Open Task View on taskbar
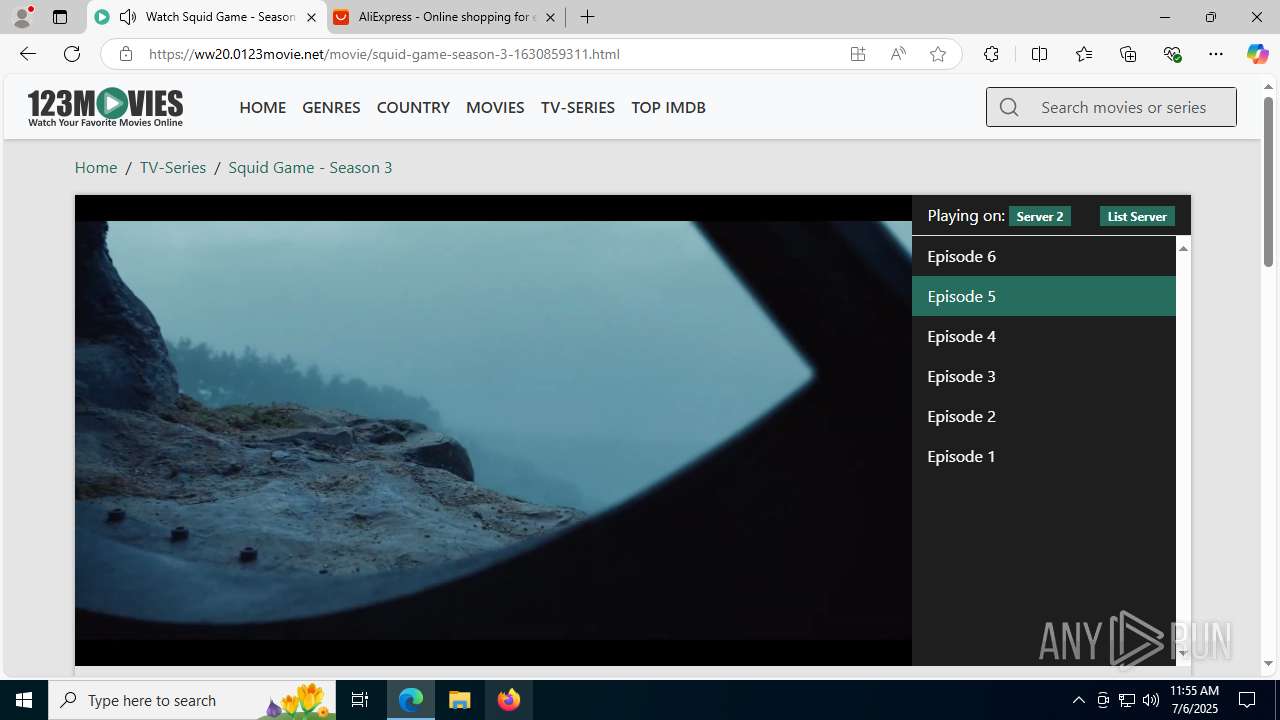 (360, 700)
